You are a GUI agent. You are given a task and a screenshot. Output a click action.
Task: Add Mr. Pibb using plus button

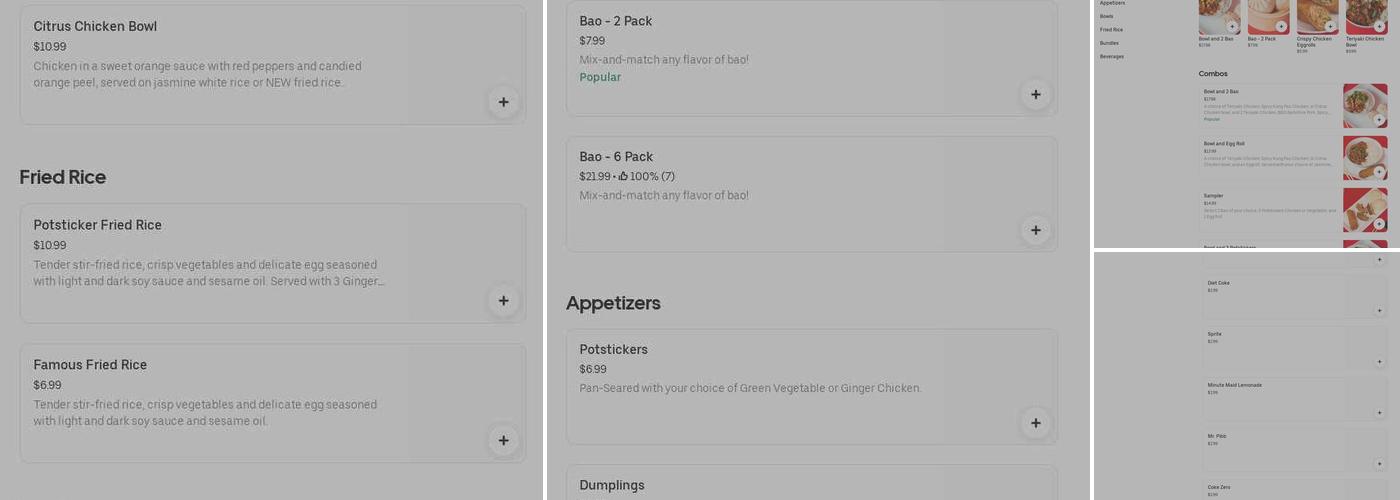point(1379,464)
